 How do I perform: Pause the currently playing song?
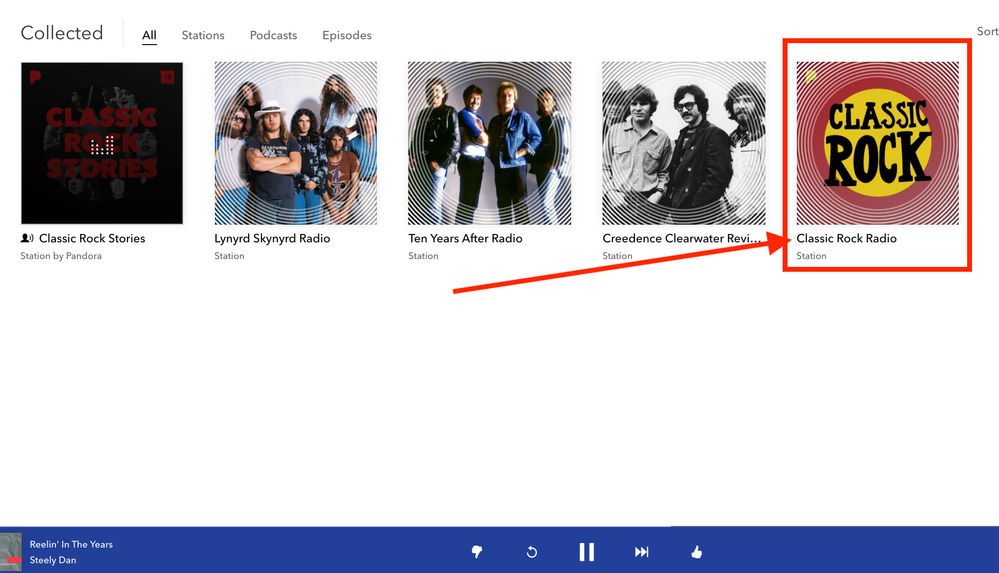pyautogui.click(x=586, y=552)
